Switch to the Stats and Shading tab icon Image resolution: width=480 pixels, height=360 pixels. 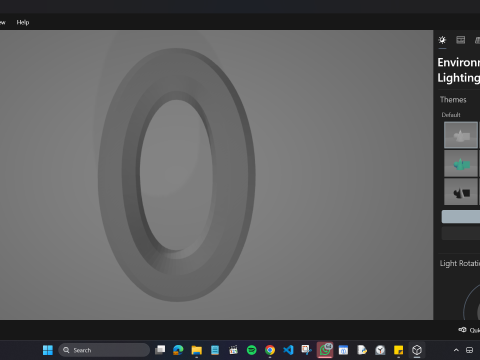(461, 40)
